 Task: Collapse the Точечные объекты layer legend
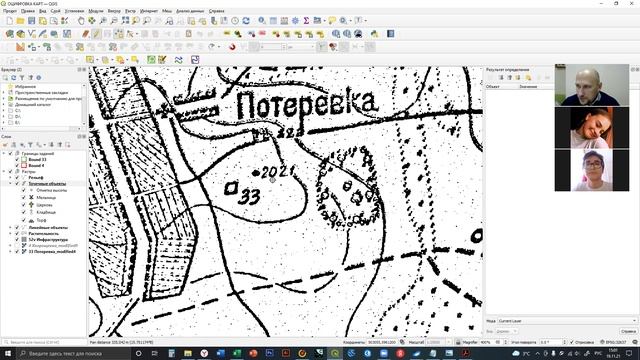point(11,184)
